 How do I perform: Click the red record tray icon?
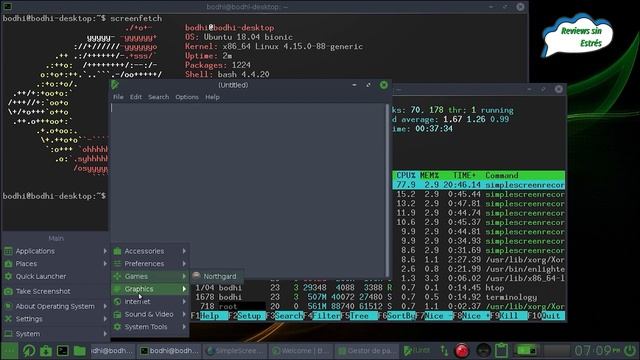coord(462,351)
